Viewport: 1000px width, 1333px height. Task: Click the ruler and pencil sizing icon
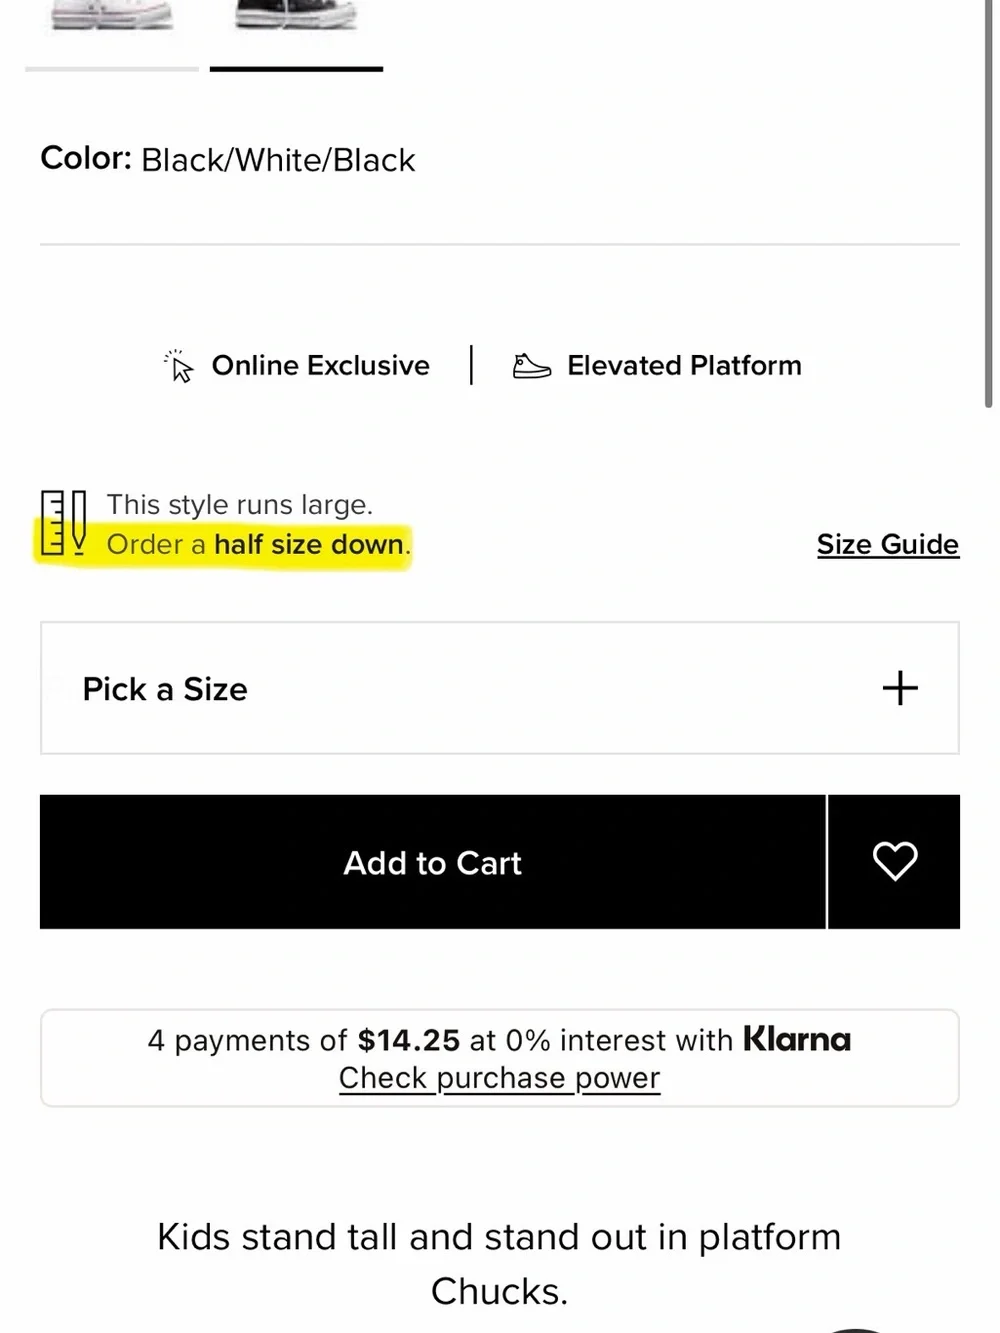(x=63, y=523)
